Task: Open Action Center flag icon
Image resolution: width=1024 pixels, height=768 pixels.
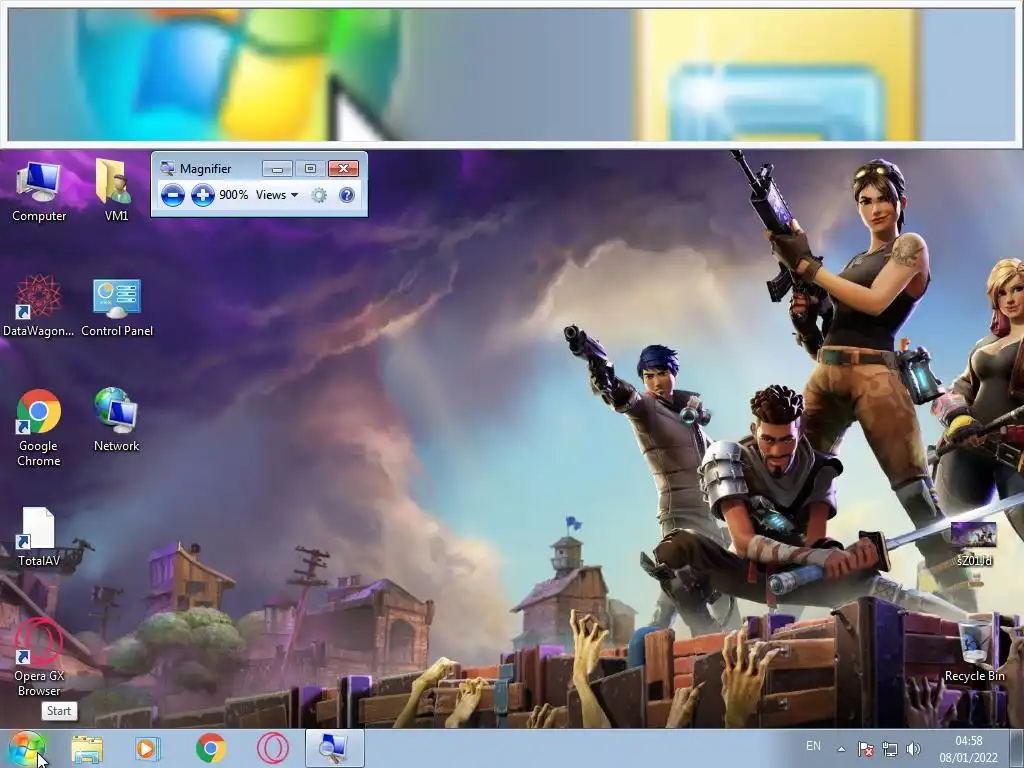Action: (x=865, y=749)
